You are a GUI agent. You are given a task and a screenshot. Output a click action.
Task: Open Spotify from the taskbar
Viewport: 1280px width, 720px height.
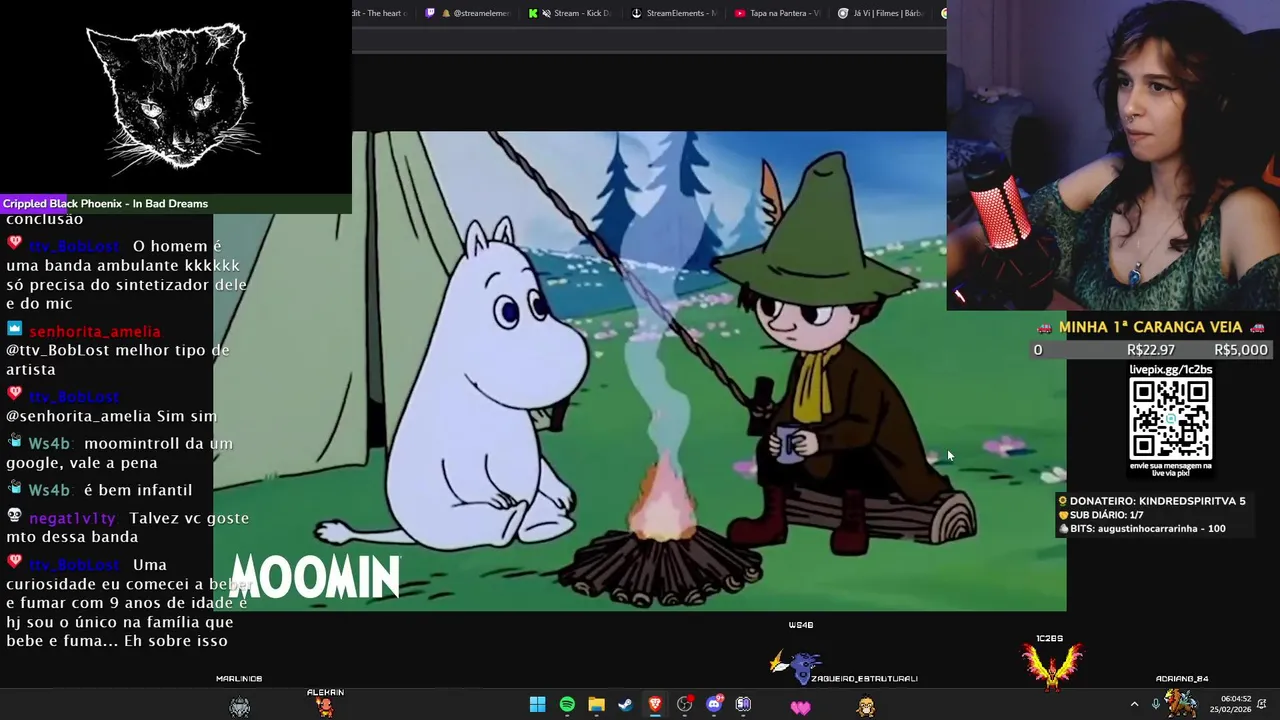pos(567,705)
